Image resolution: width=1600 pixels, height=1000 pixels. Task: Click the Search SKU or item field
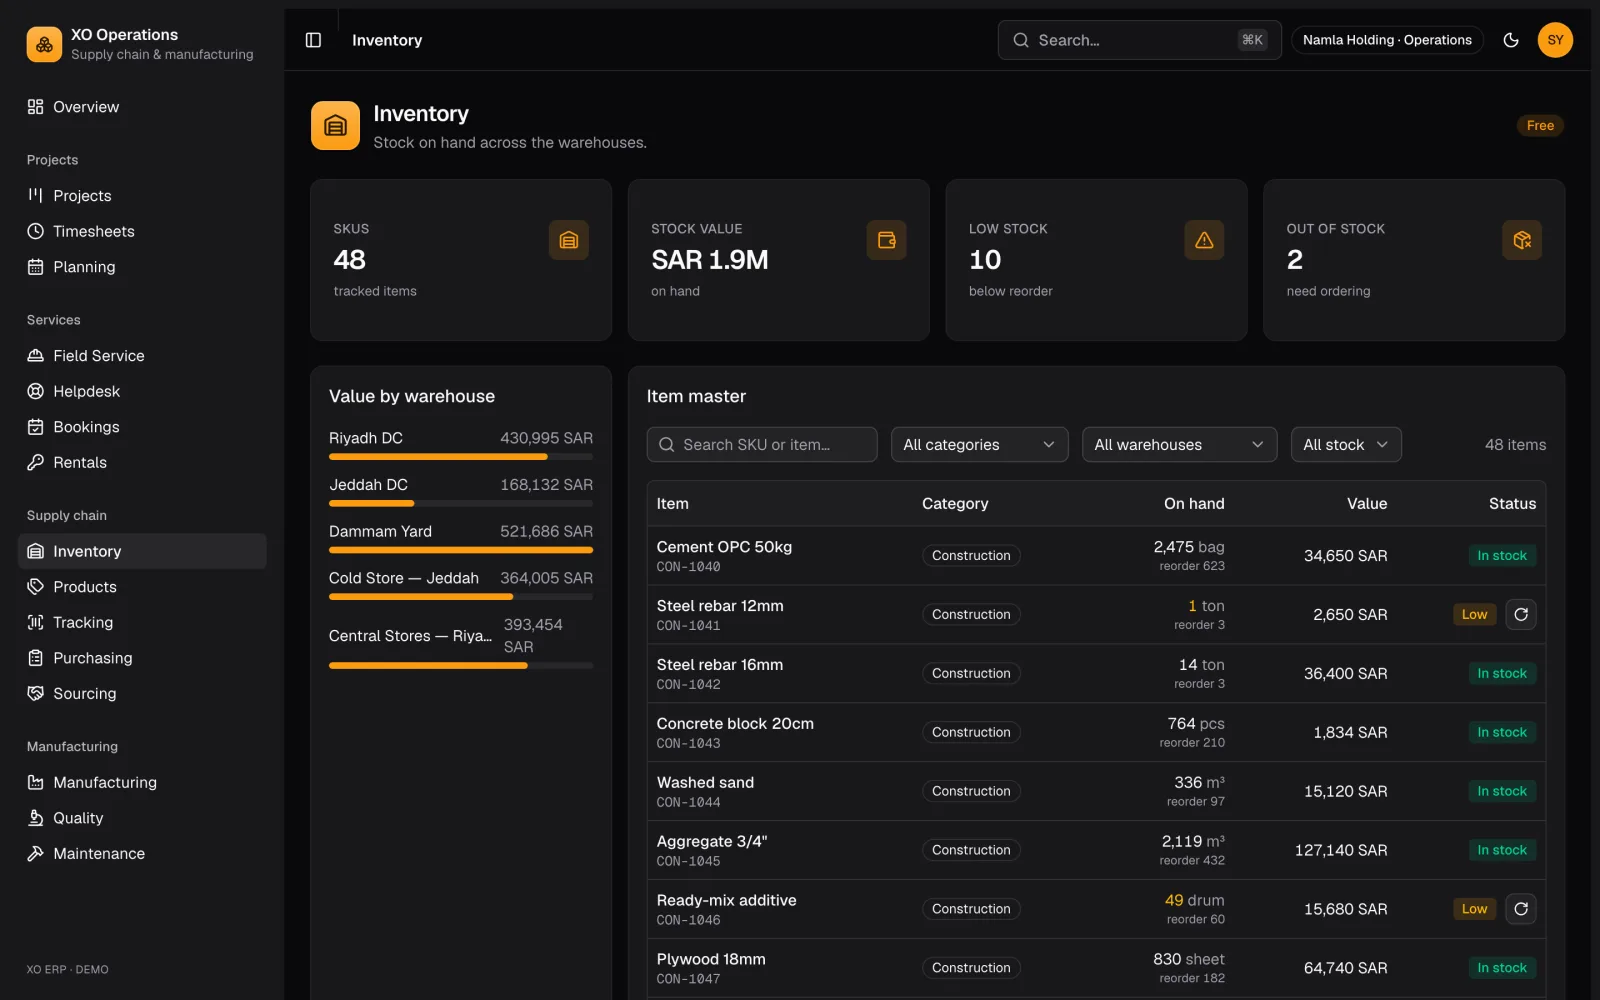pyautogui.click(x=762, y=445)
